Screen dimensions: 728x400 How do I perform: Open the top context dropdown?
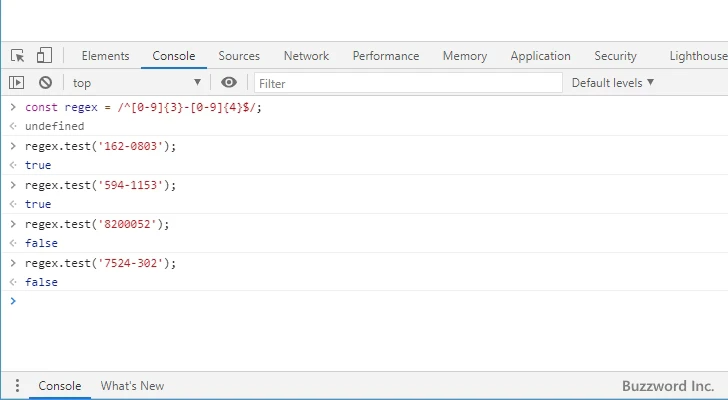pos(136,83)
